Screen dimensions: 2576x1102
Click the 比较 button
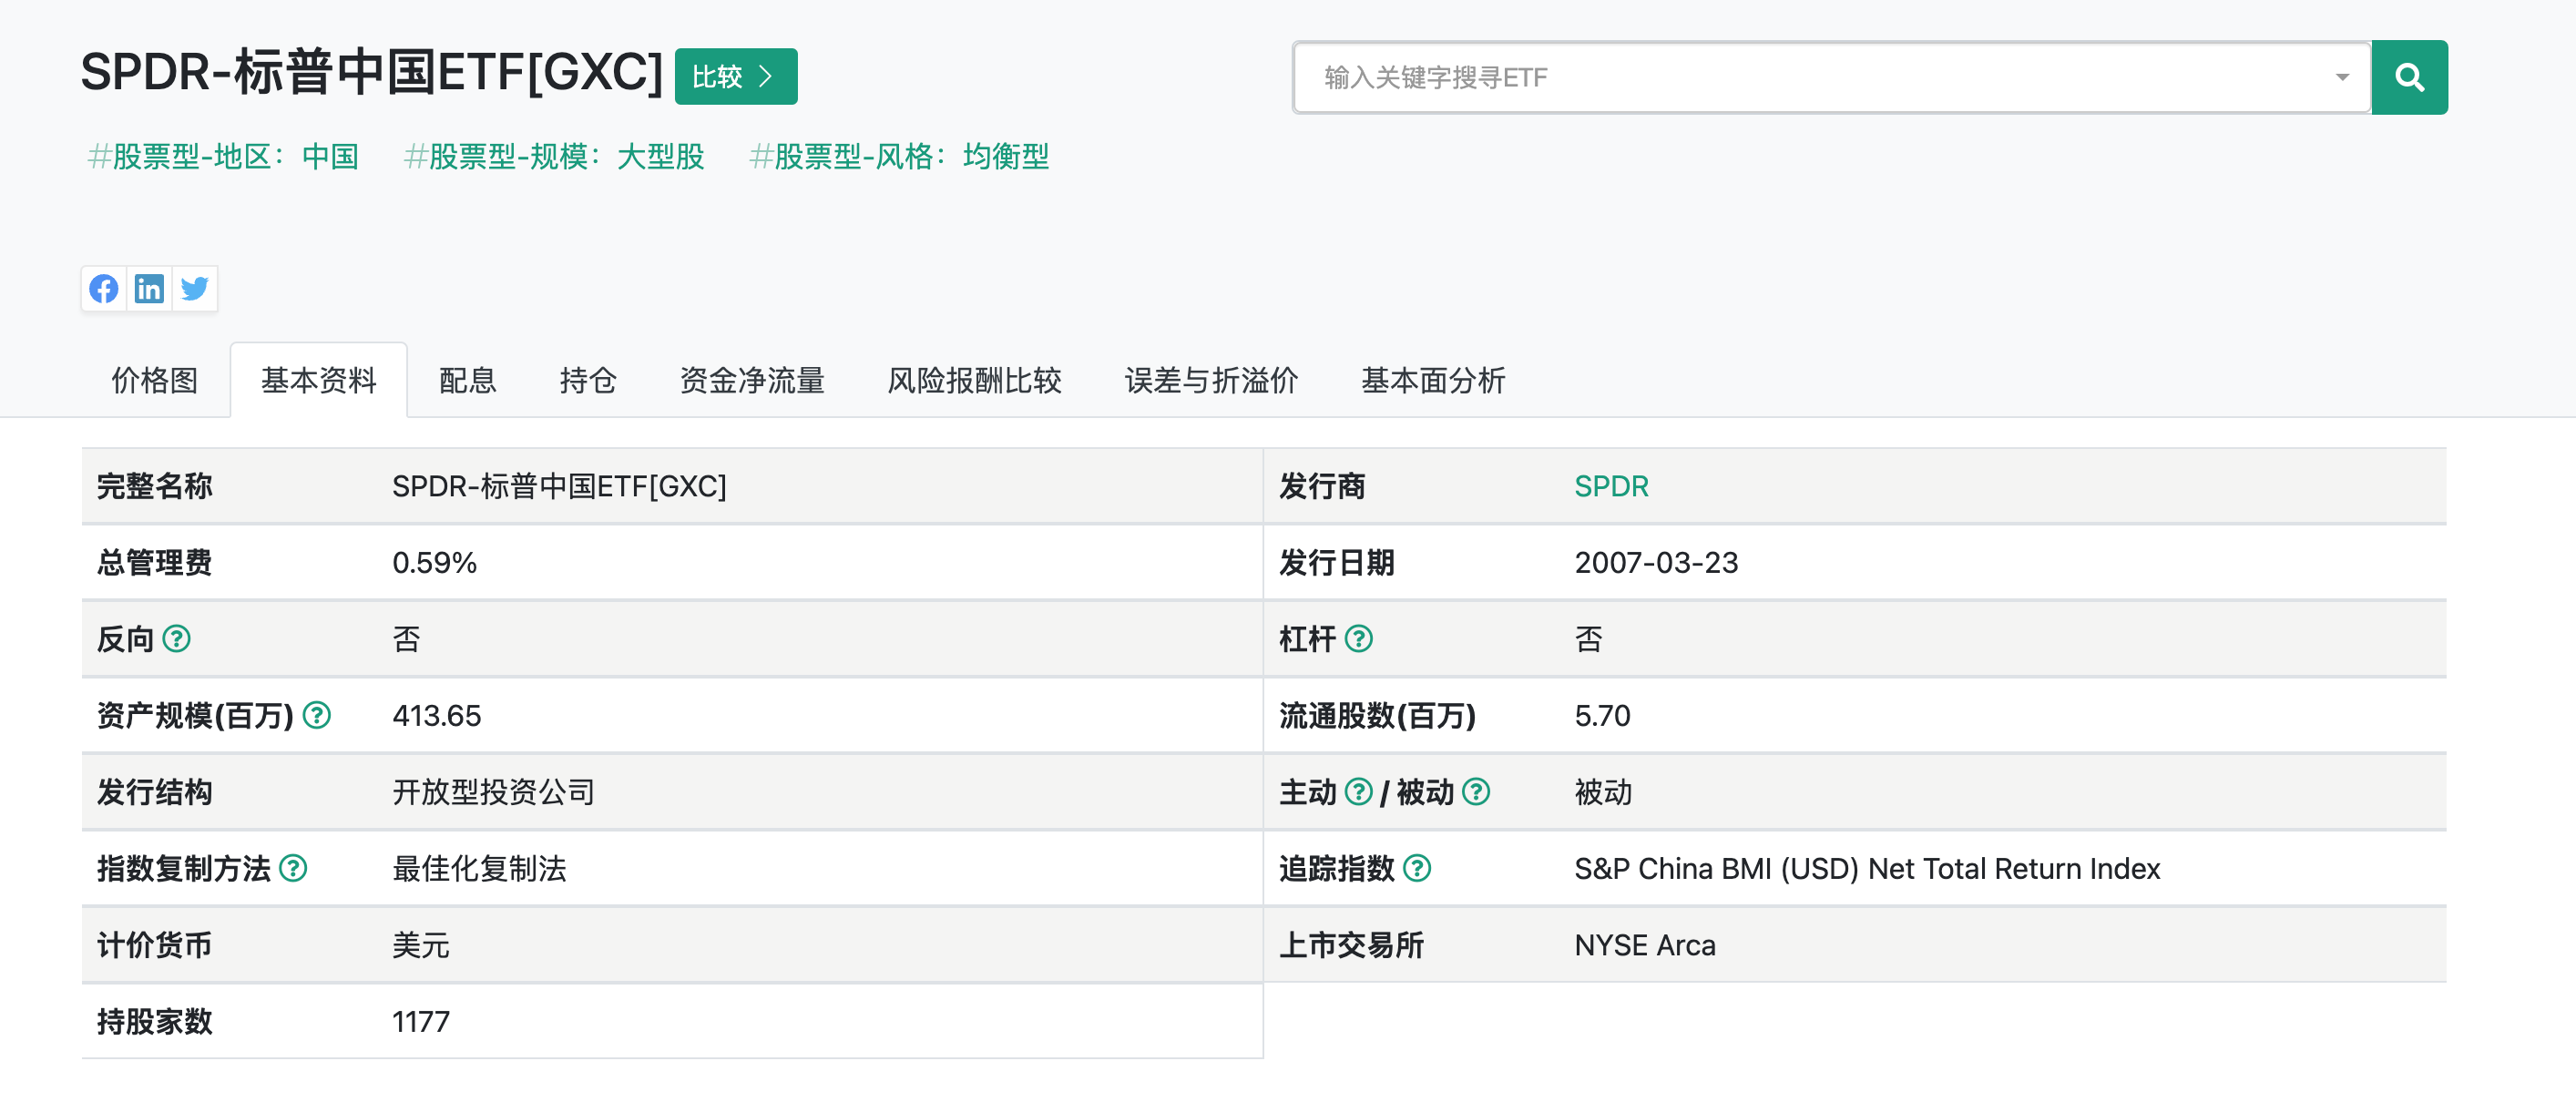[735, 75]
